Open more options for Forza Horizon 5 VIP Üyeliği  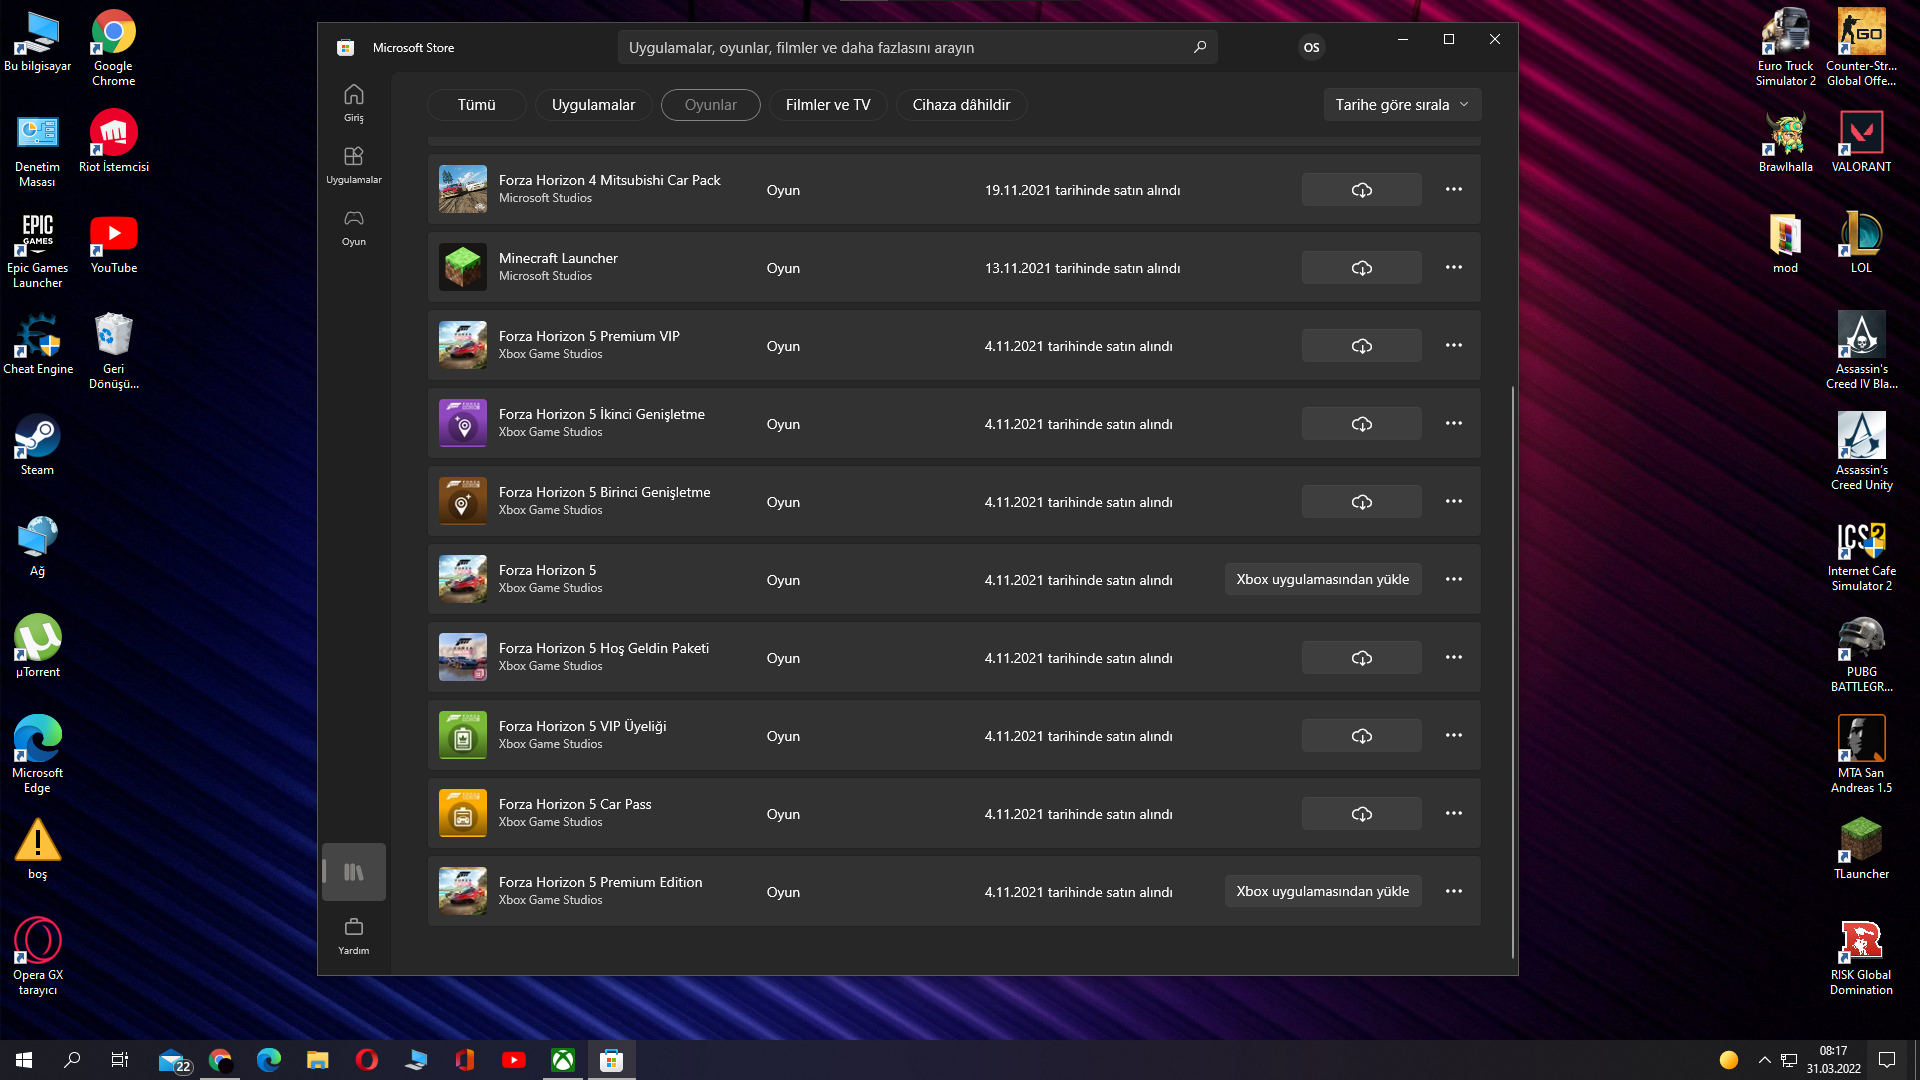coord(1453,736)
